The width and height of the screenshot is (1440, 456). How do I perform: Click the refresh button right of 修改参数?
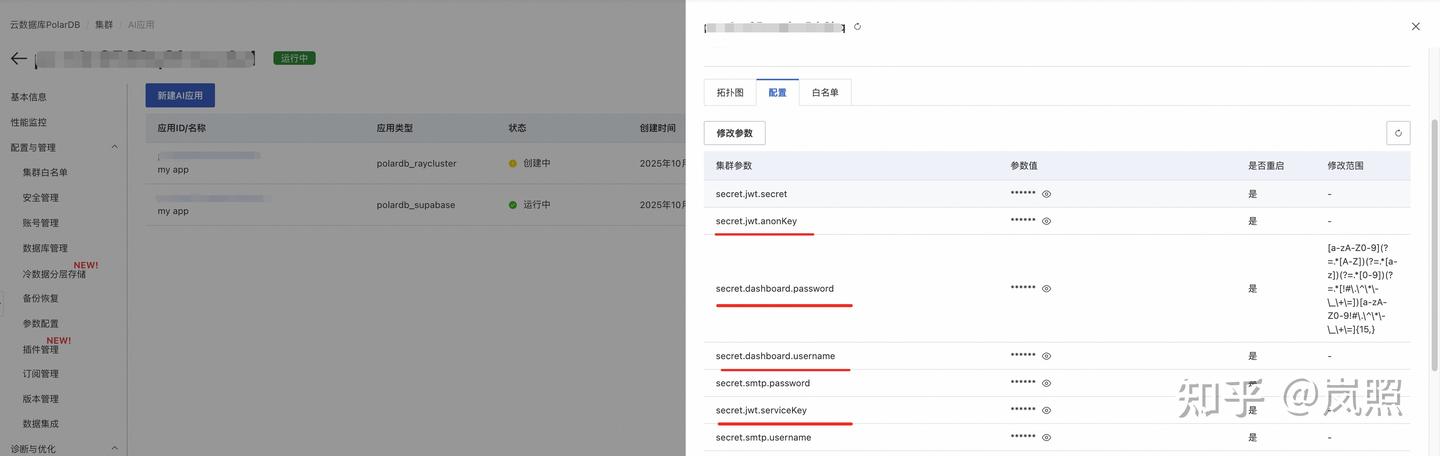pyautogui.click(x=1398, y=133)
